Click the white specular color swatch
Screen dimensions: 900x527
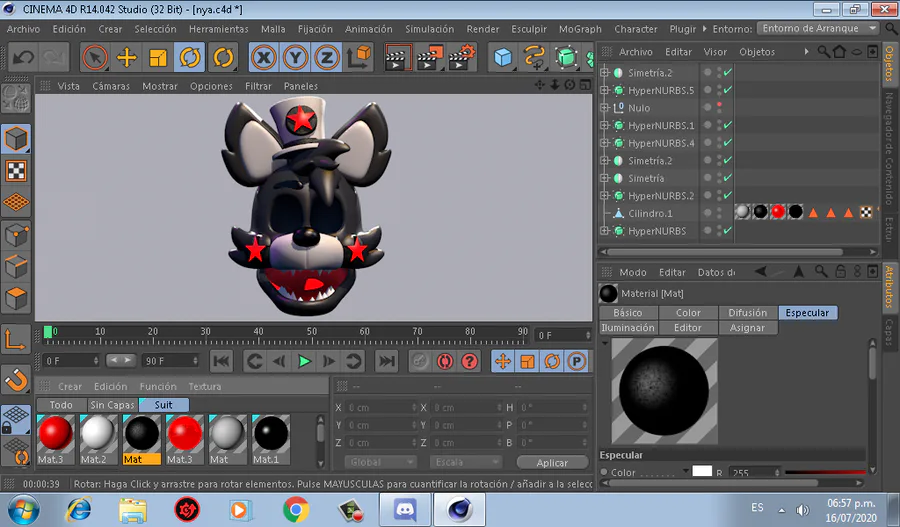[702, 471]
